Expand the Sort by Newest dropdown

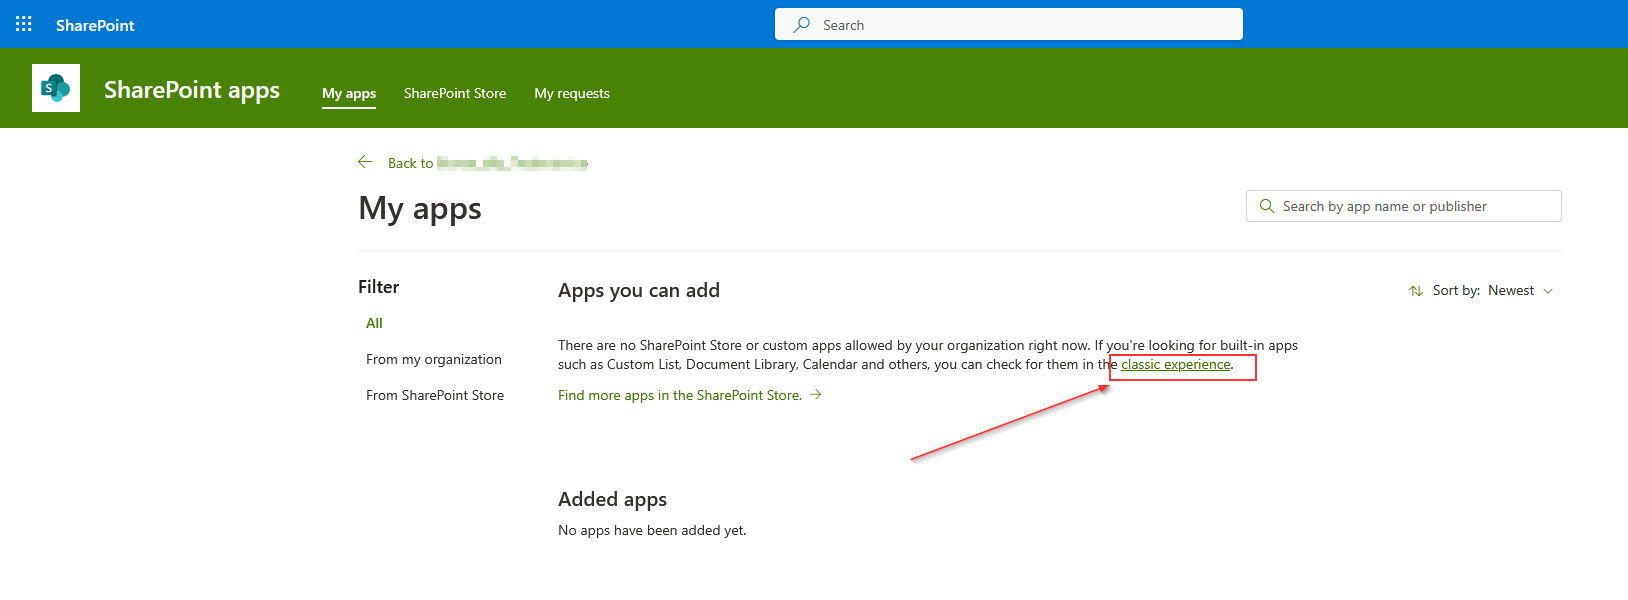coord(1520,291)
